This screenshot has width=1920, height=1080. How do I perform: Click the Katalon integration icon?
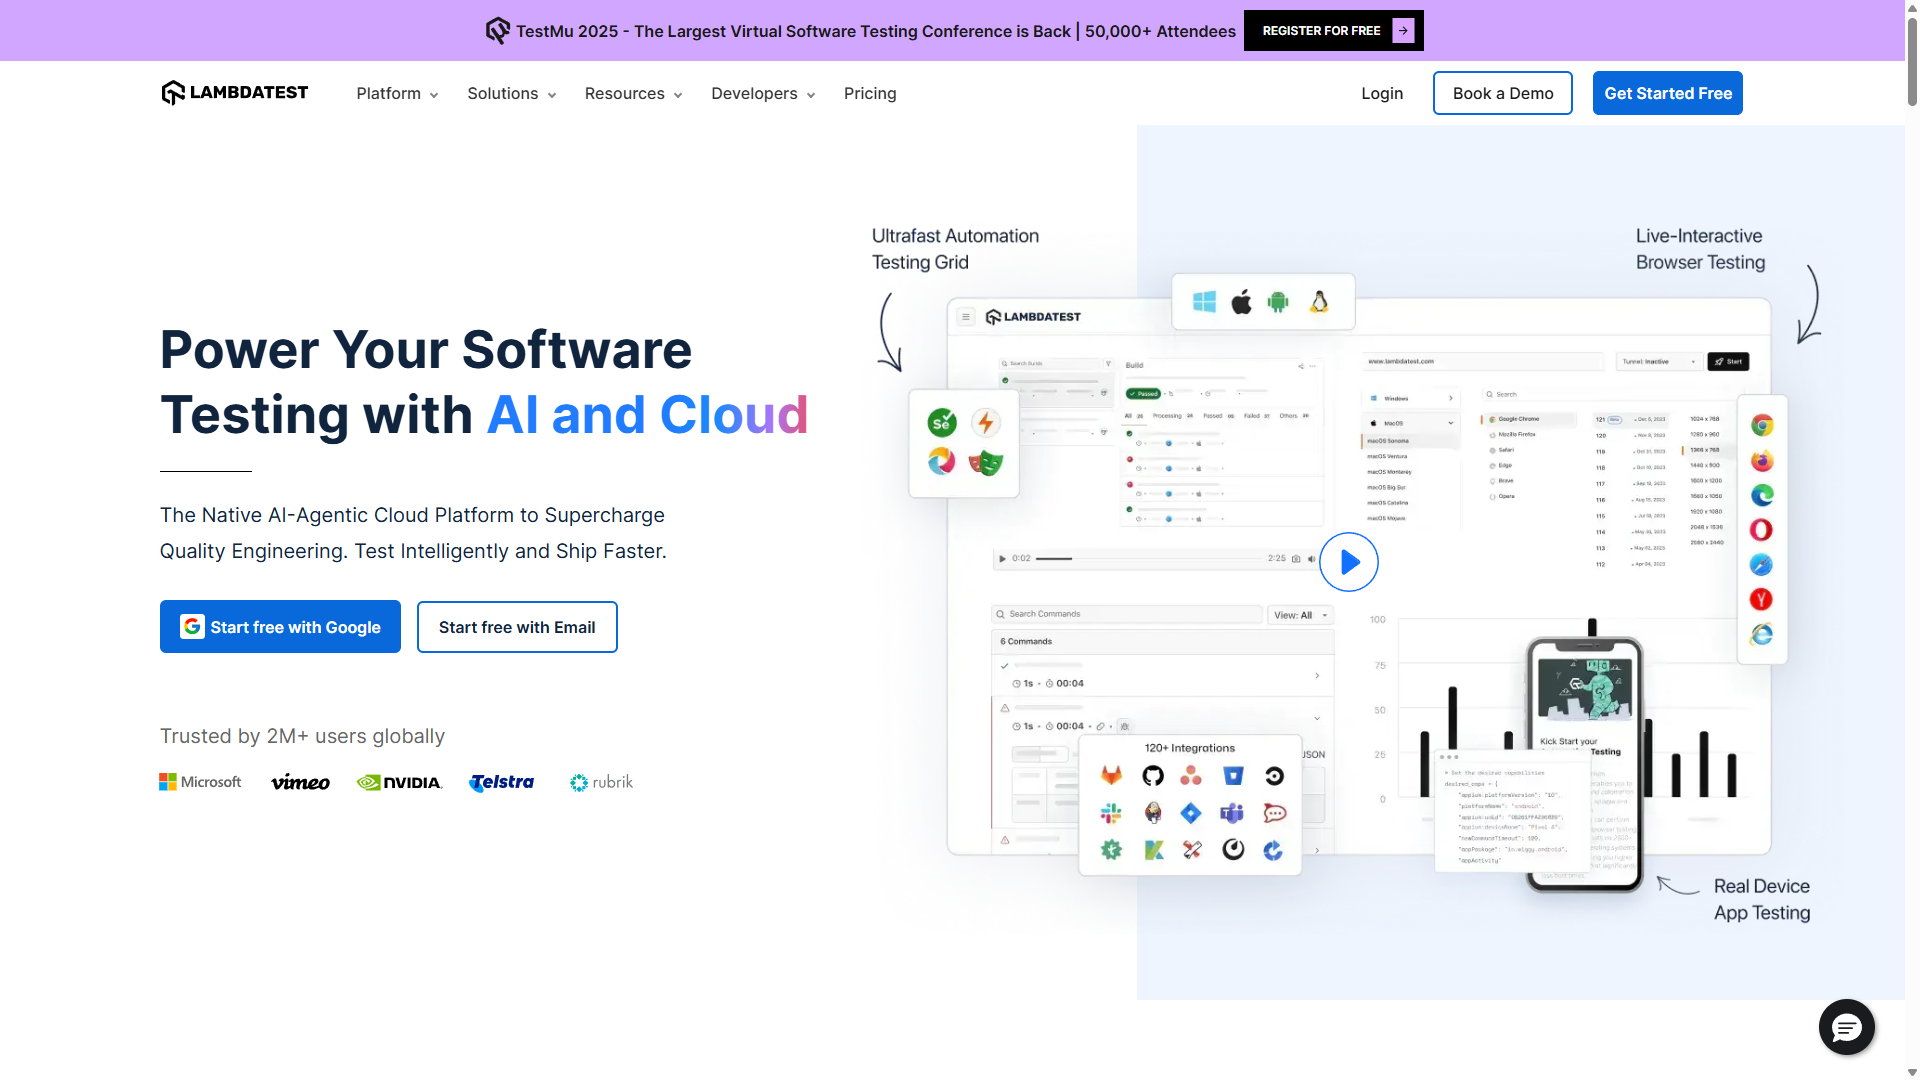coord(1154,850)
